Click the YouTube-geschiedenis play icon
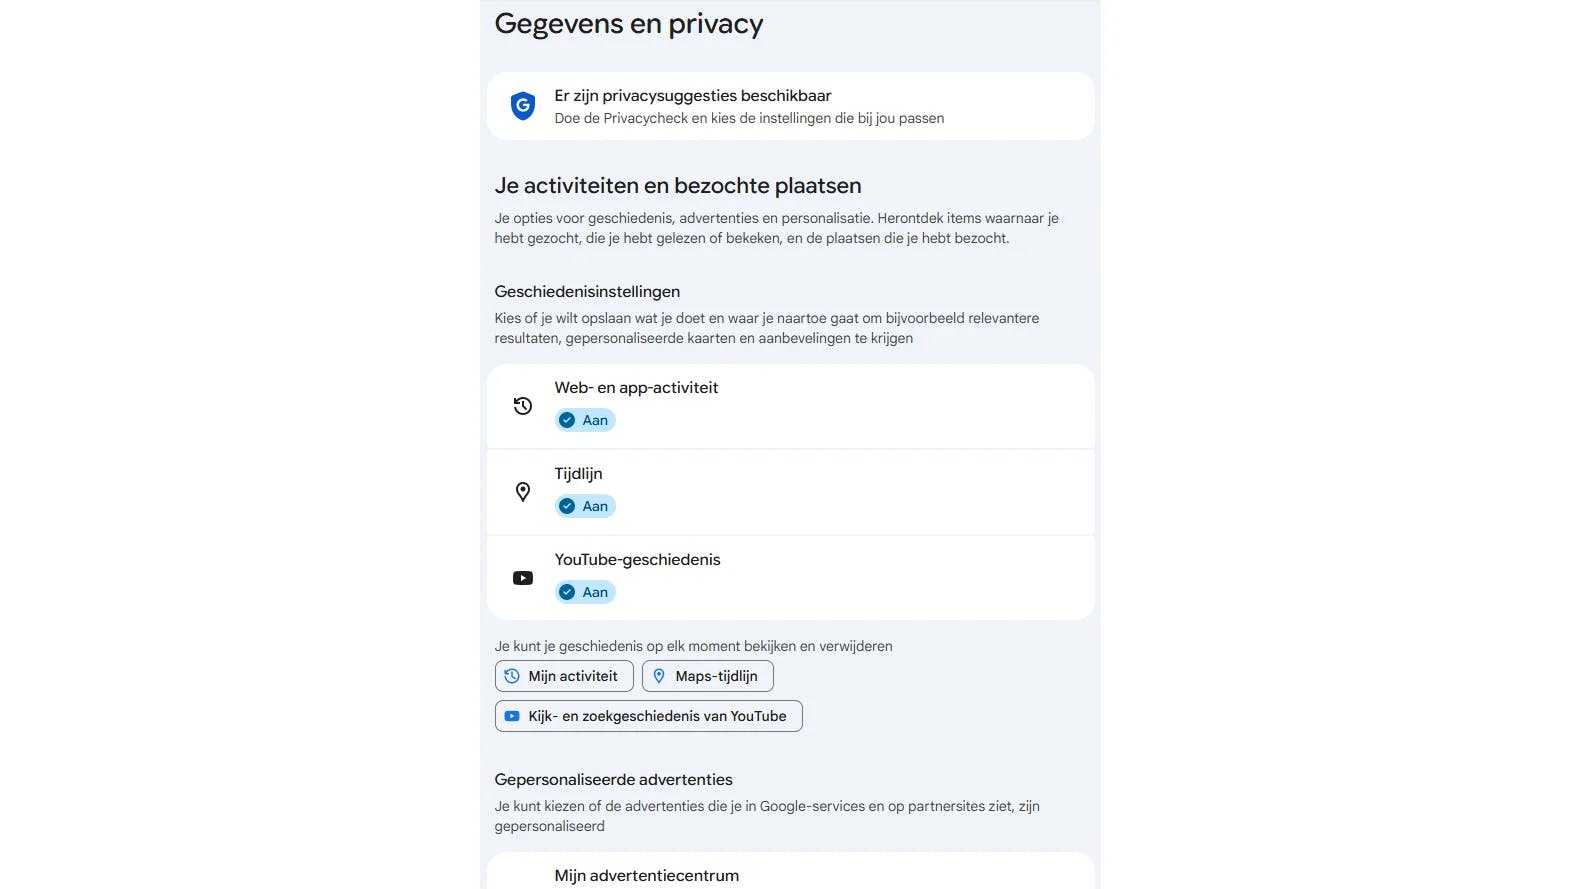This screenshot has height=889, width=1580. tap(522, 578)
